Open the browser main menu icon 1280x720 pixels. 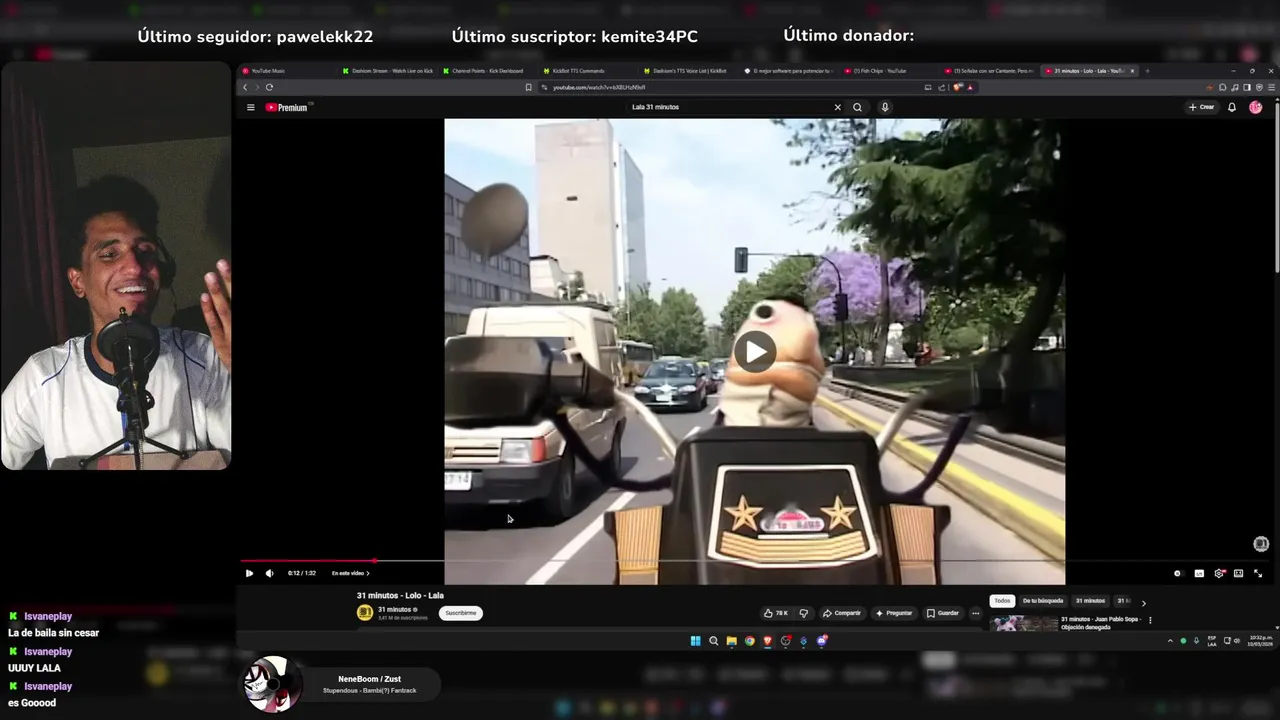[x=1269, y=87]
